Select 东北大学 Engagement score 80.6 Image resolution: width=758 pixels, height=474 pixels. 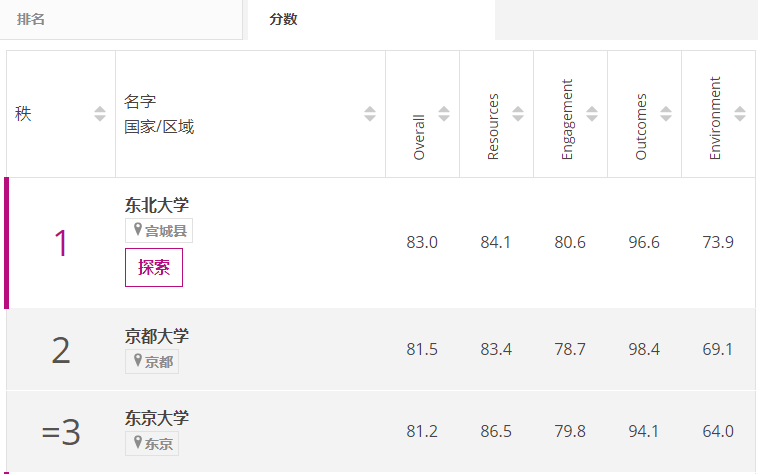point(570,242)
